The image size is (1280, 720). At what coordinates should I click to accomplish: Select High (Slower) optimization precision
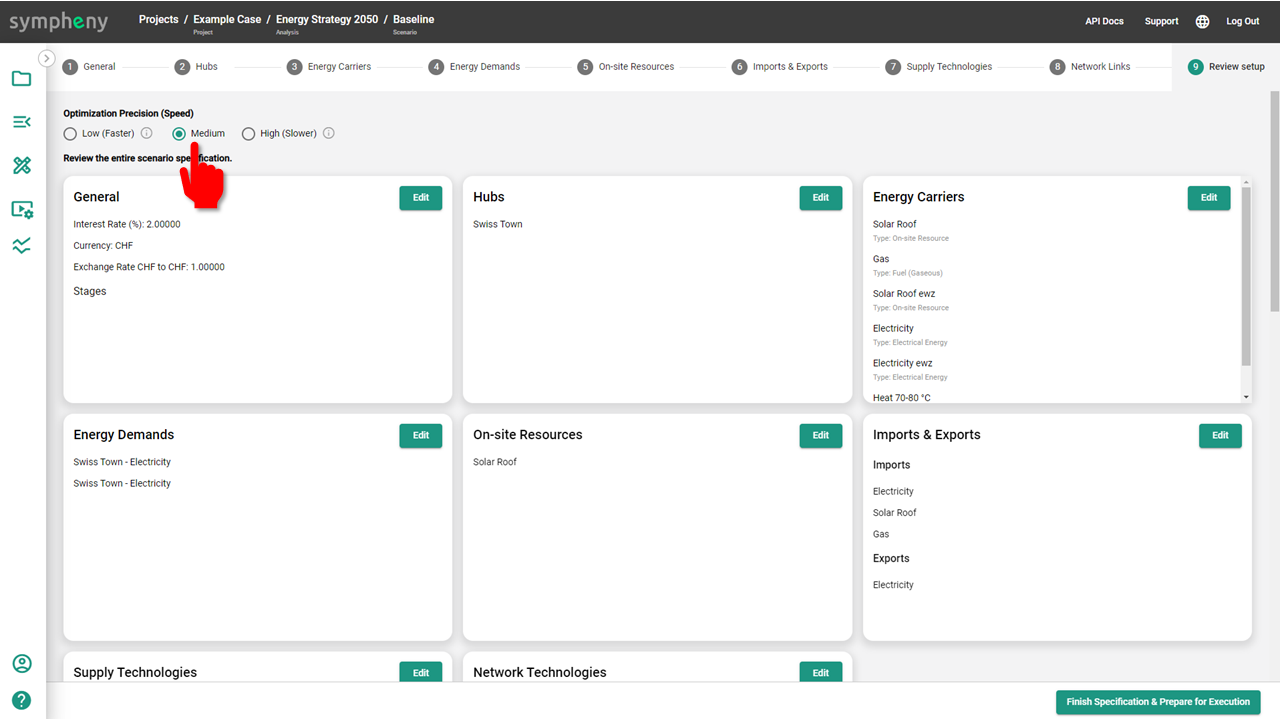(x=248, y=134)
